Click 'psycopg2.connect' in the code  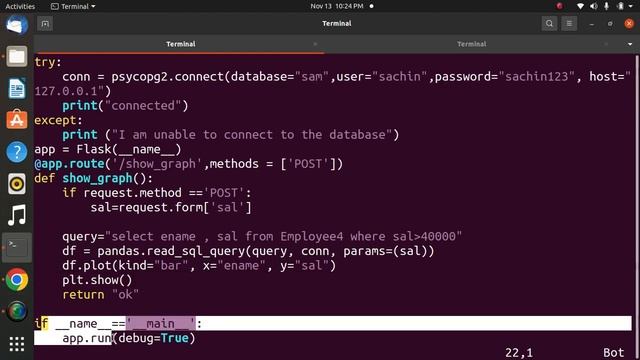[167, 77]
